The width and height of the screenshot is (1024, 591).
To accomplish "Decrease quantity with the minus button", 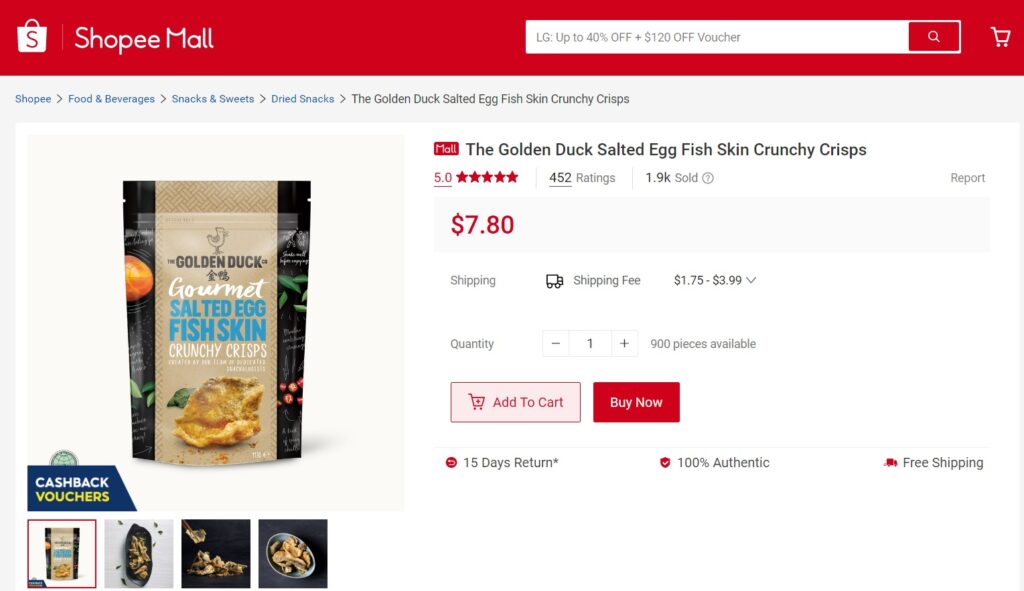I will (556, 344).
